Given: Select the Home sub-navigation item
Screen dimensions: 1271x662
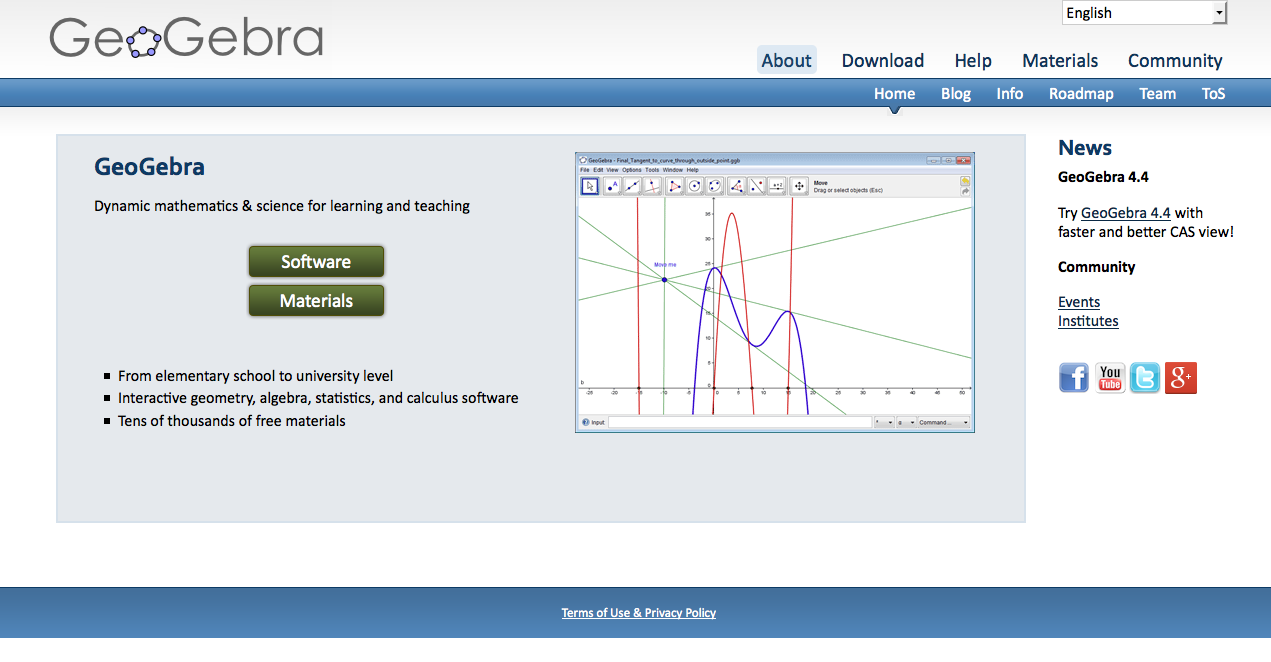Looking at the screenshot, I should tap(894, 93).
